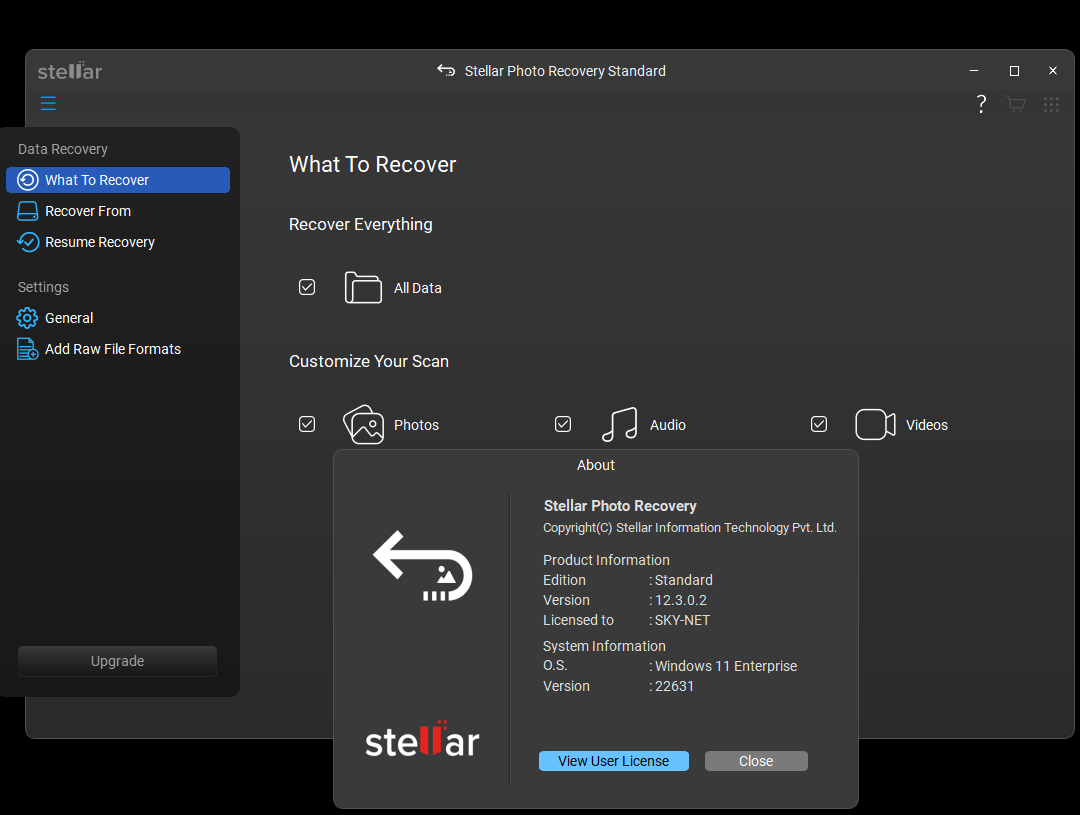The image size is (1080, 815).
Task: Maximize the Stellar Photo Recovery window
Action: tap(1014, 70)
